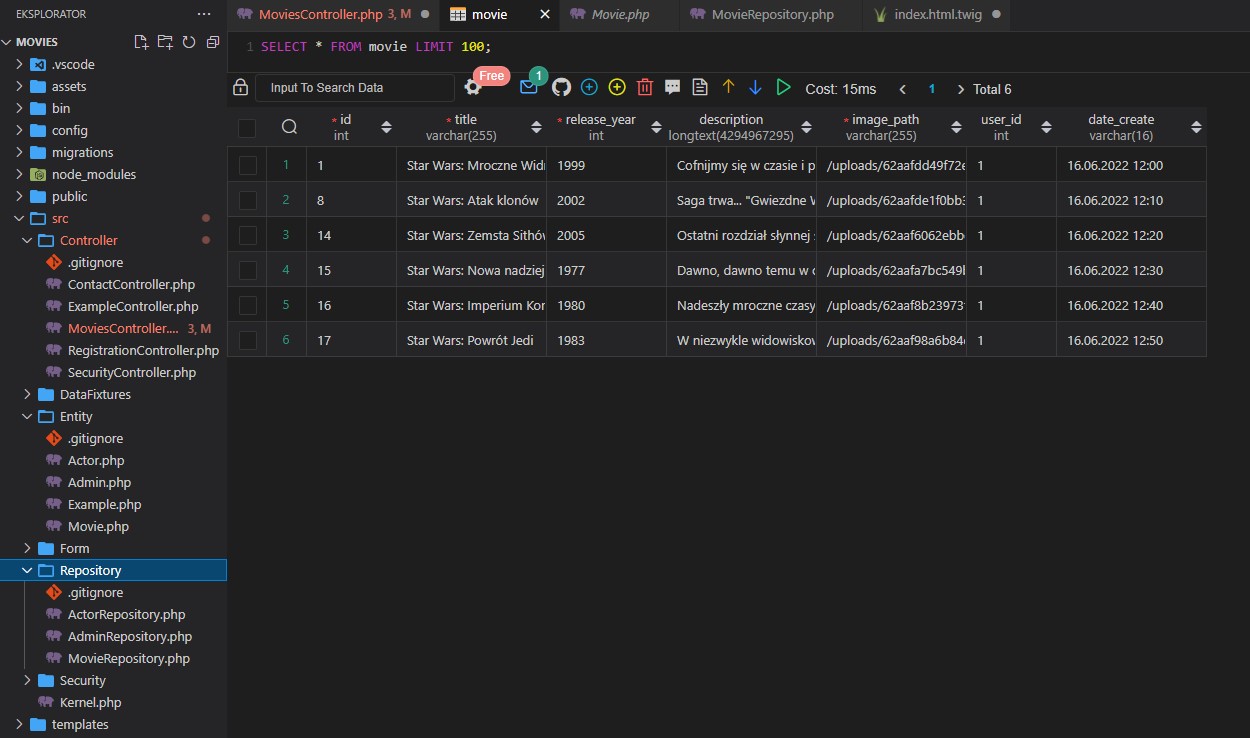Click the upward orange arrow icon
This screenshot has height=738, width=1250.
[x=729, y=87]
